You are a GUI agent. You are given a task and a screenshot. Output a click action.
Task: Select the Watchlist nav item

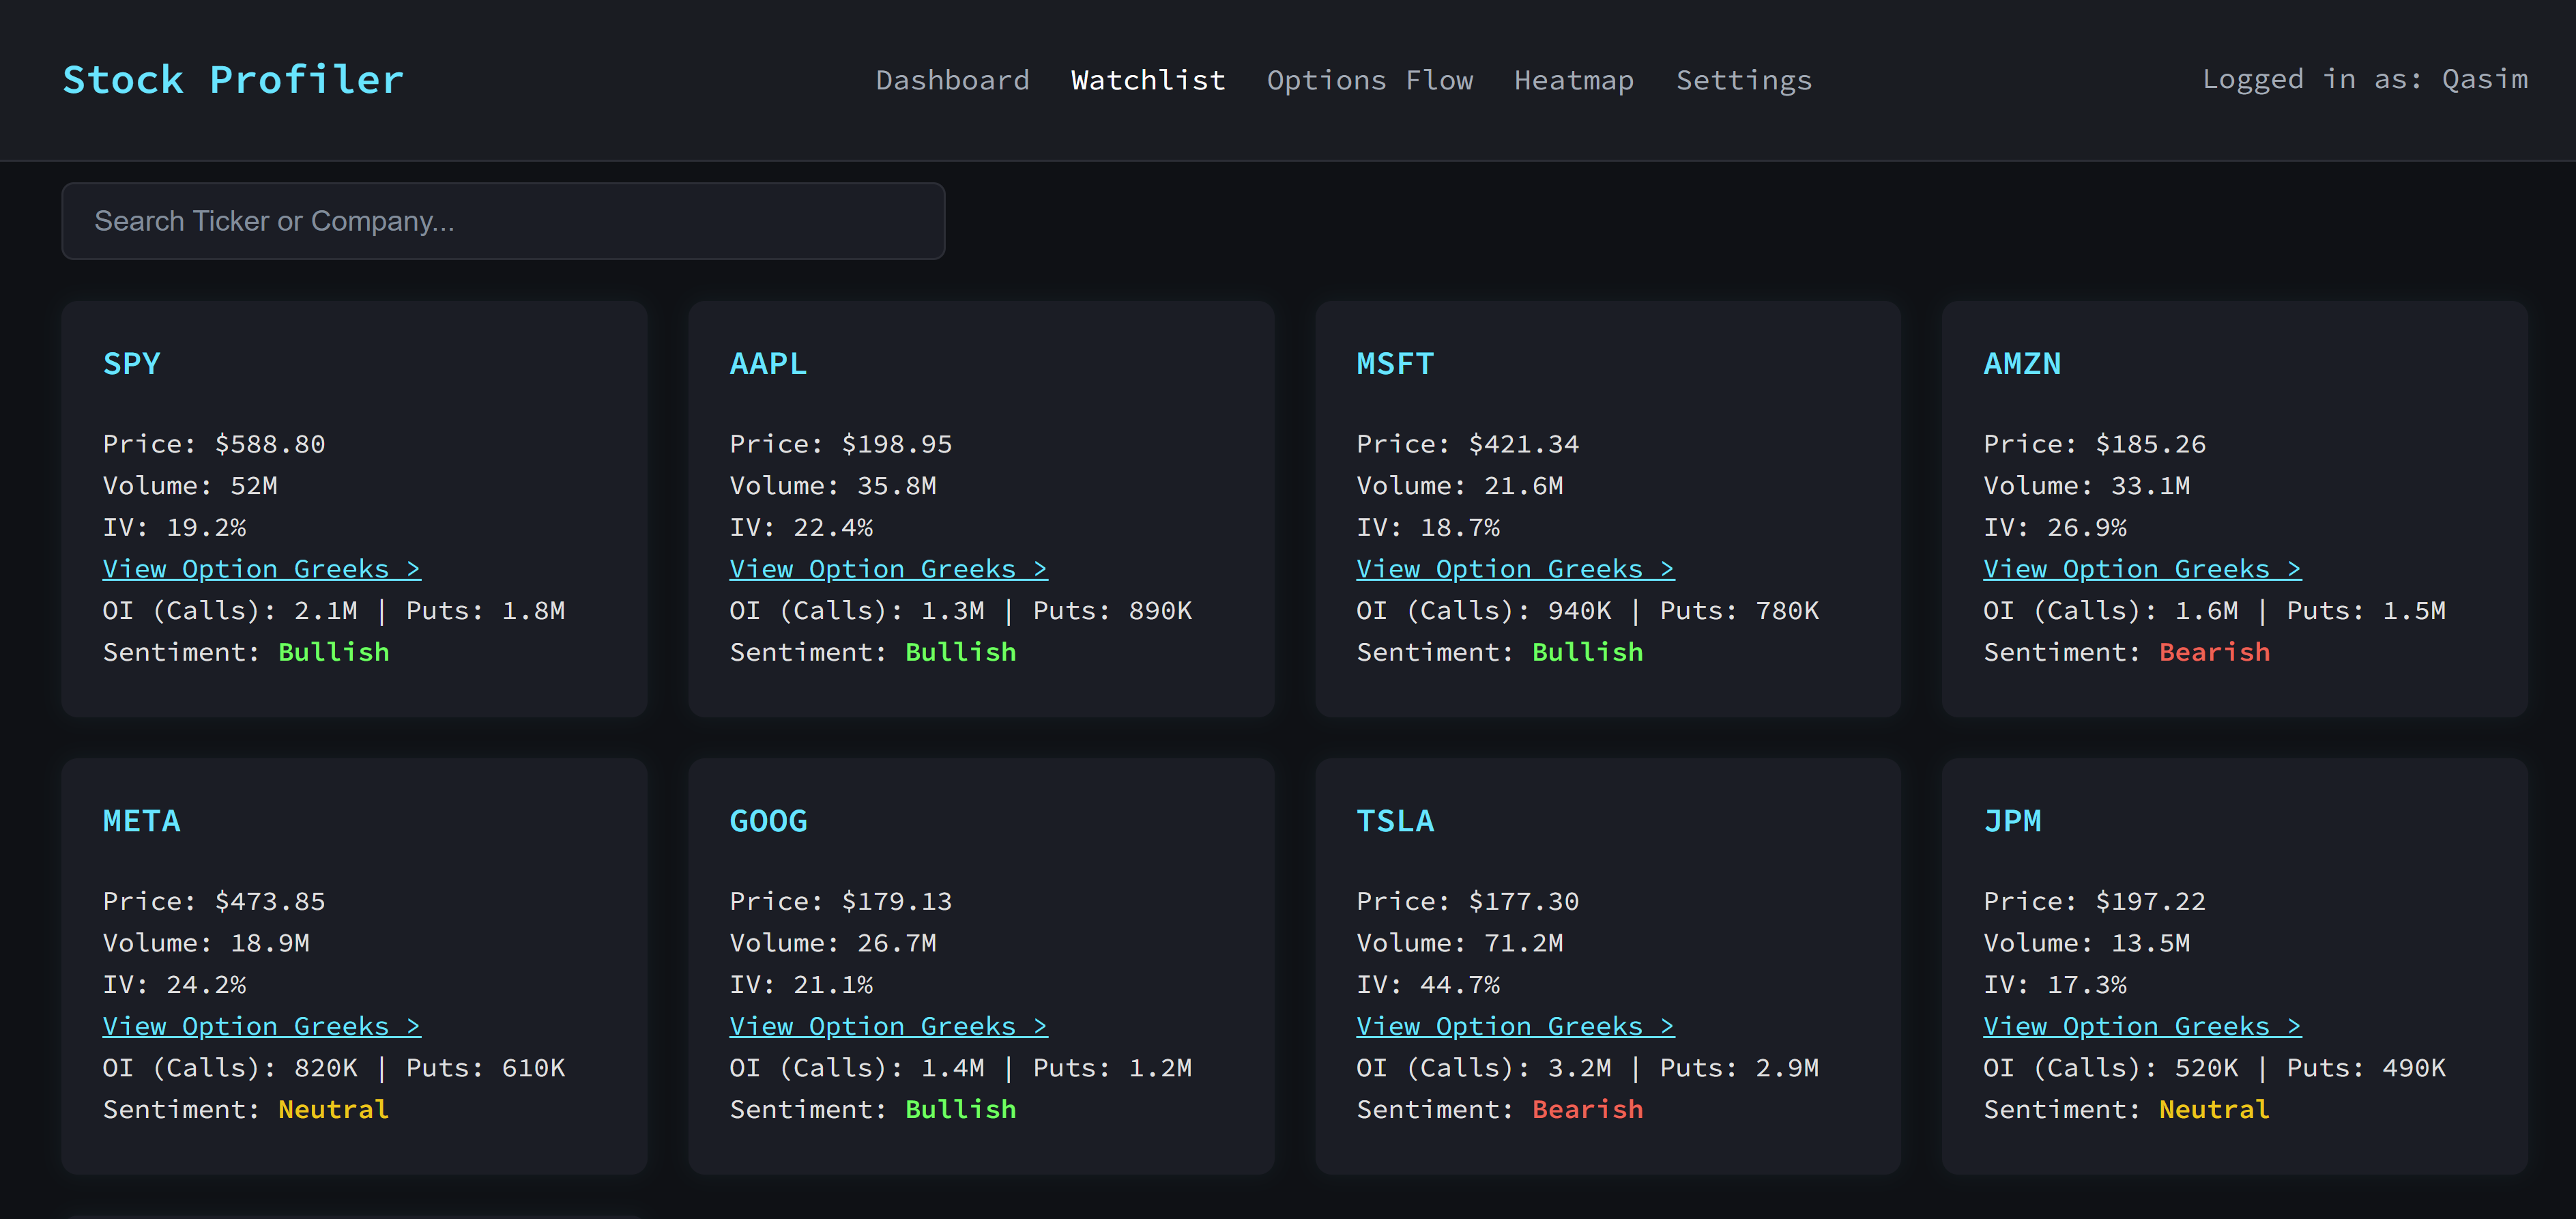point(1148,80)
